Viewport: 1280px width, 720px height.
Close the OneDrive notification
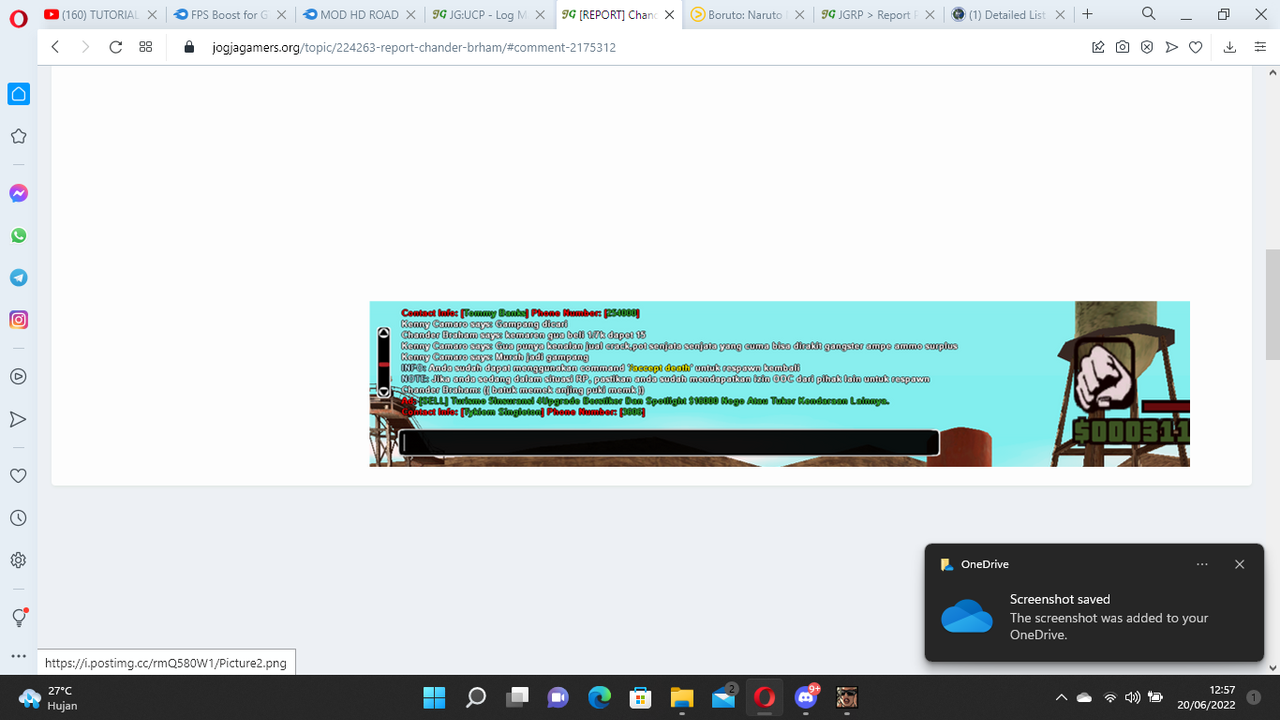pyautogui.click(x=1239, y=564)
